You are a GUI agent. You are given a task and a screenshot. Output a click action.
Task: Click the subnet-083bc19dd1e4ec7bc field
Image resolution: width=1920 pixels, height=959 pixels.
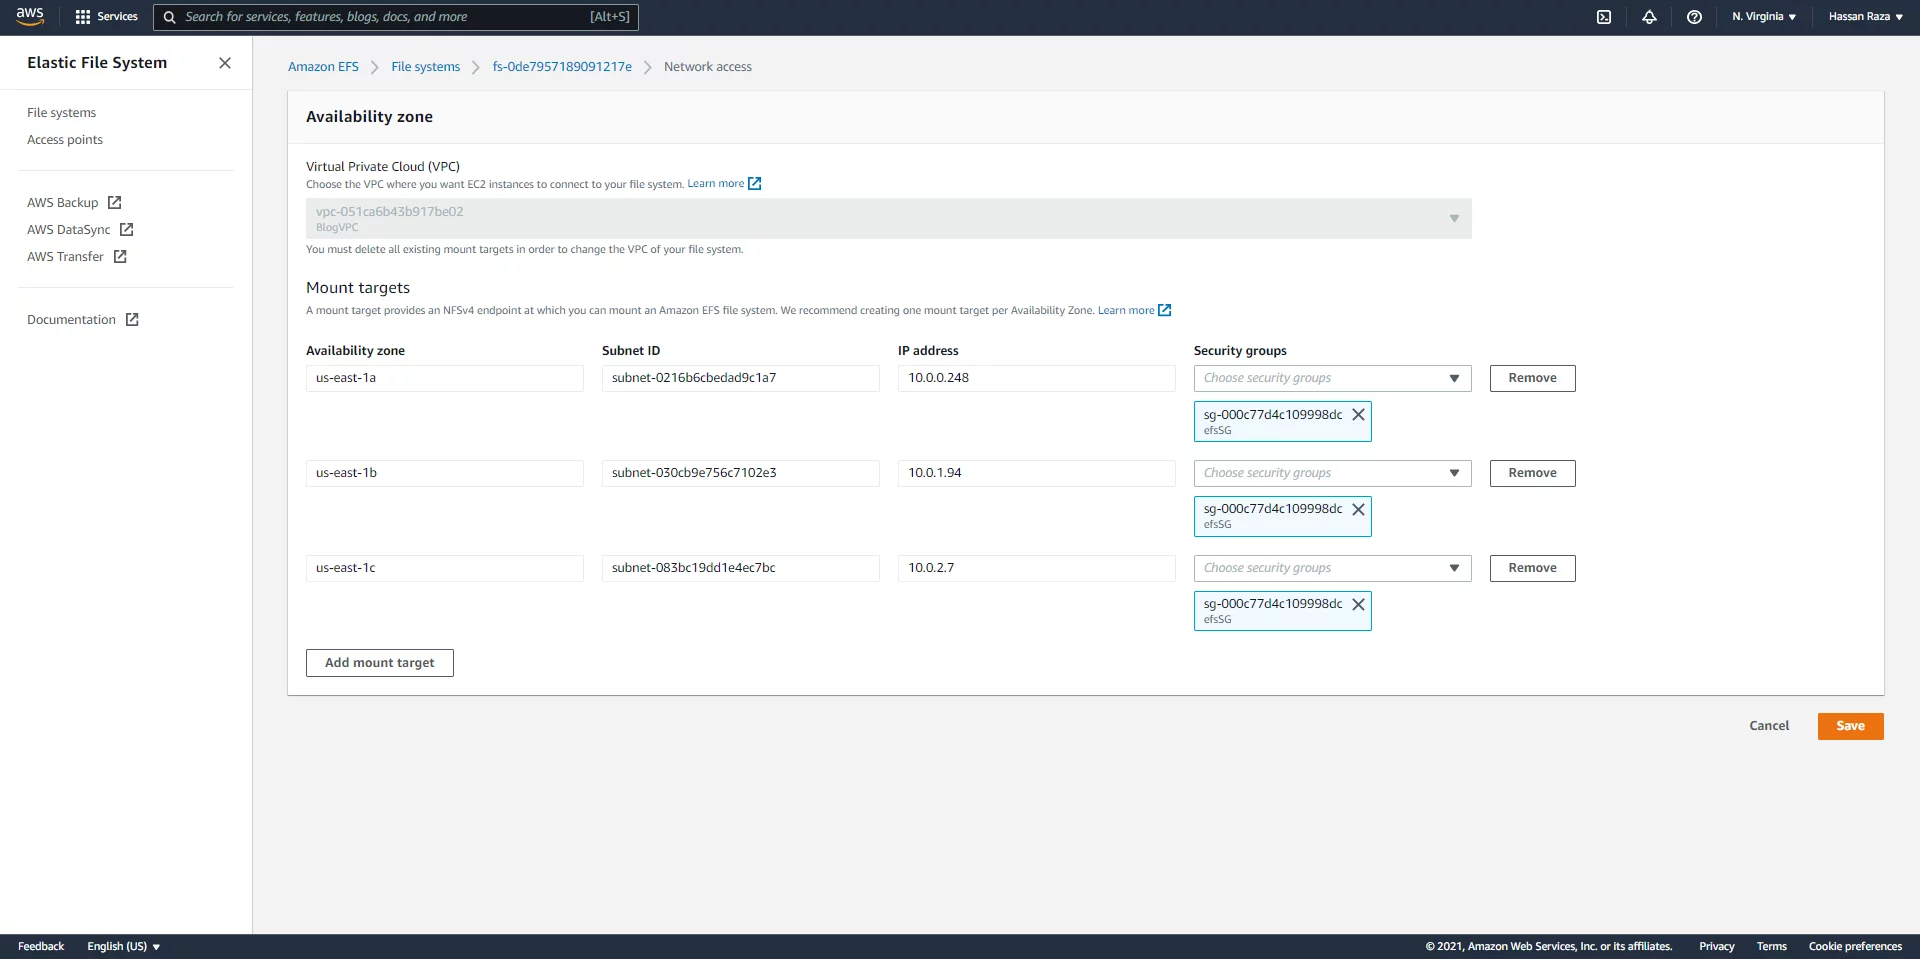click(x=741, y=568)
